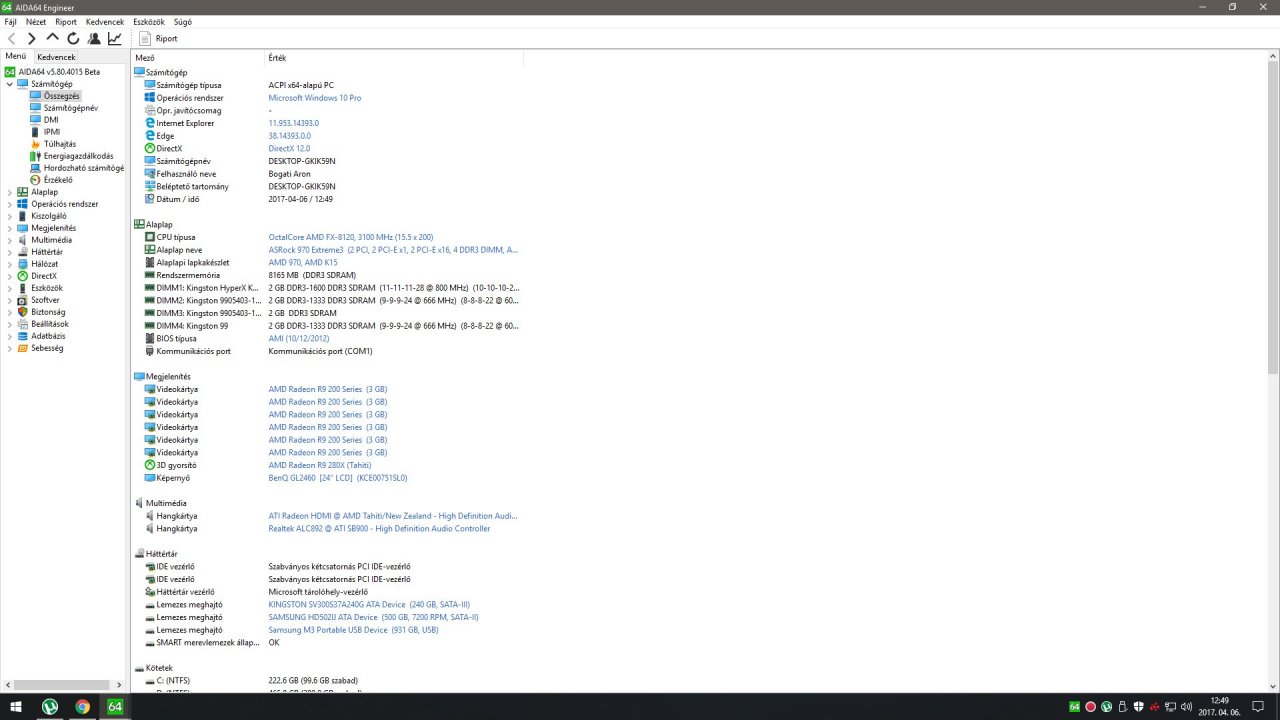Expand the Kiszolgáló tree node
The width and height of the screenshot is (1280, 720).
pyautogui.click(x=10, y=216)
